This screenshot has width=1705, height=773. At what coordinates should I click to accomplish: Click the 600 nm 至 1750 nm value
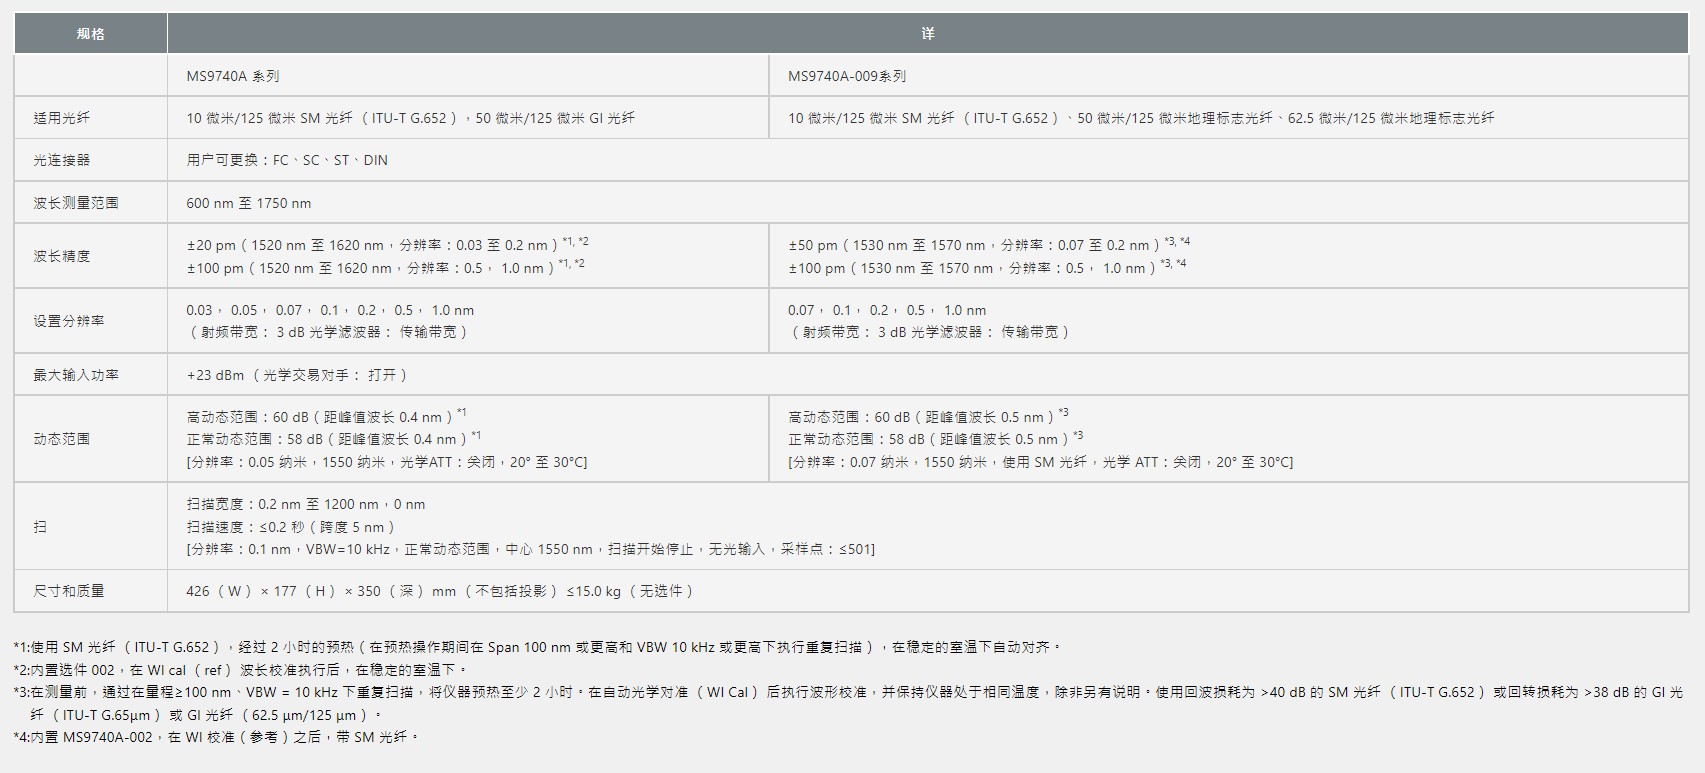[248, 203]
